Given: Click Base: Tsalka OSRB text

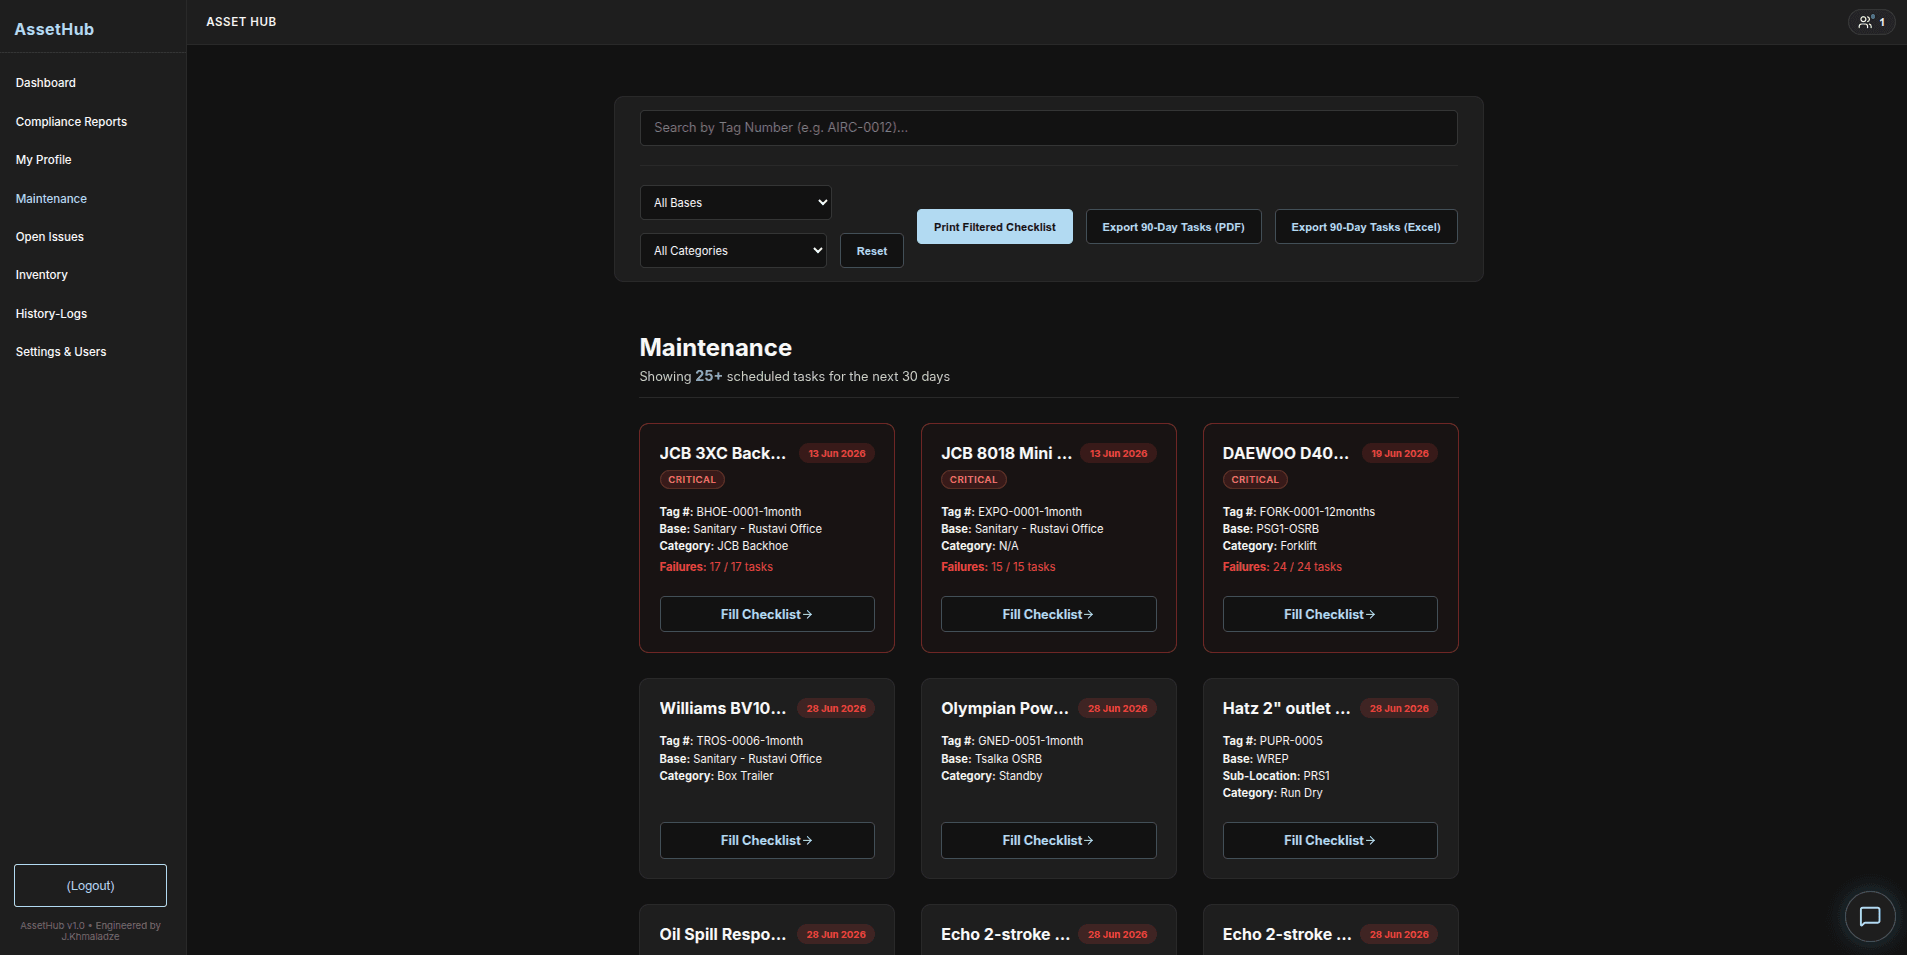Looking at the screenshot, I should coord(991,759).
